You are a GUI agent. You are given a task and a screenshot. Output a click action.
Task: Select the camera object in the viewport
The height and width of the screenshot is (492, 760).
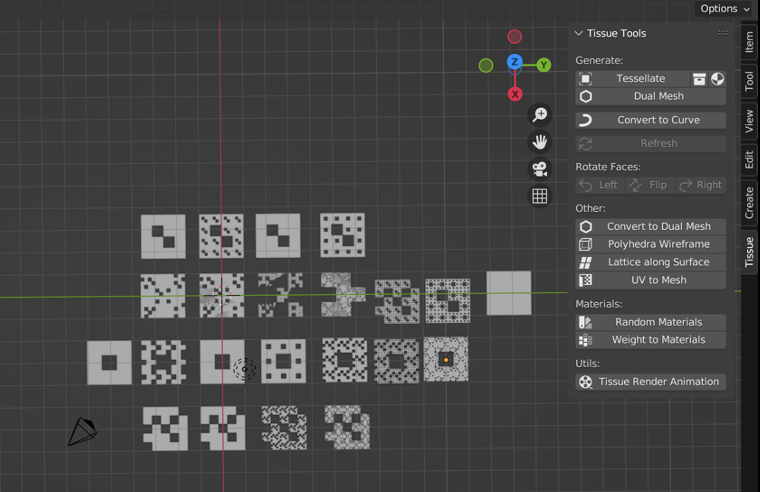pos(82,431)
